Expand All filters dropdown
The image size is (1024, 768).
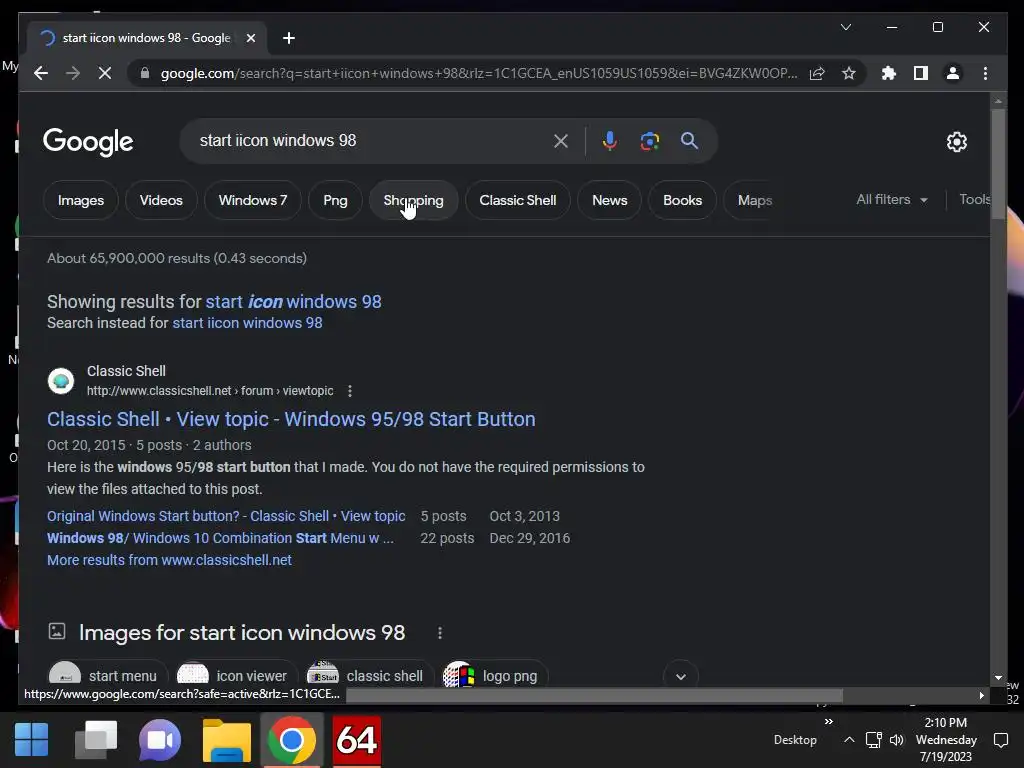(892, 200)
